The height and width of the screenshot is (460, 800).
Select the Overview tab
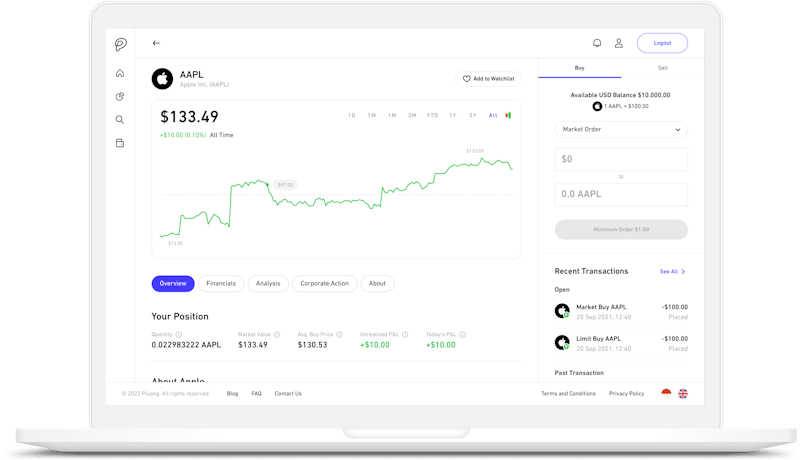coord(173,284)
